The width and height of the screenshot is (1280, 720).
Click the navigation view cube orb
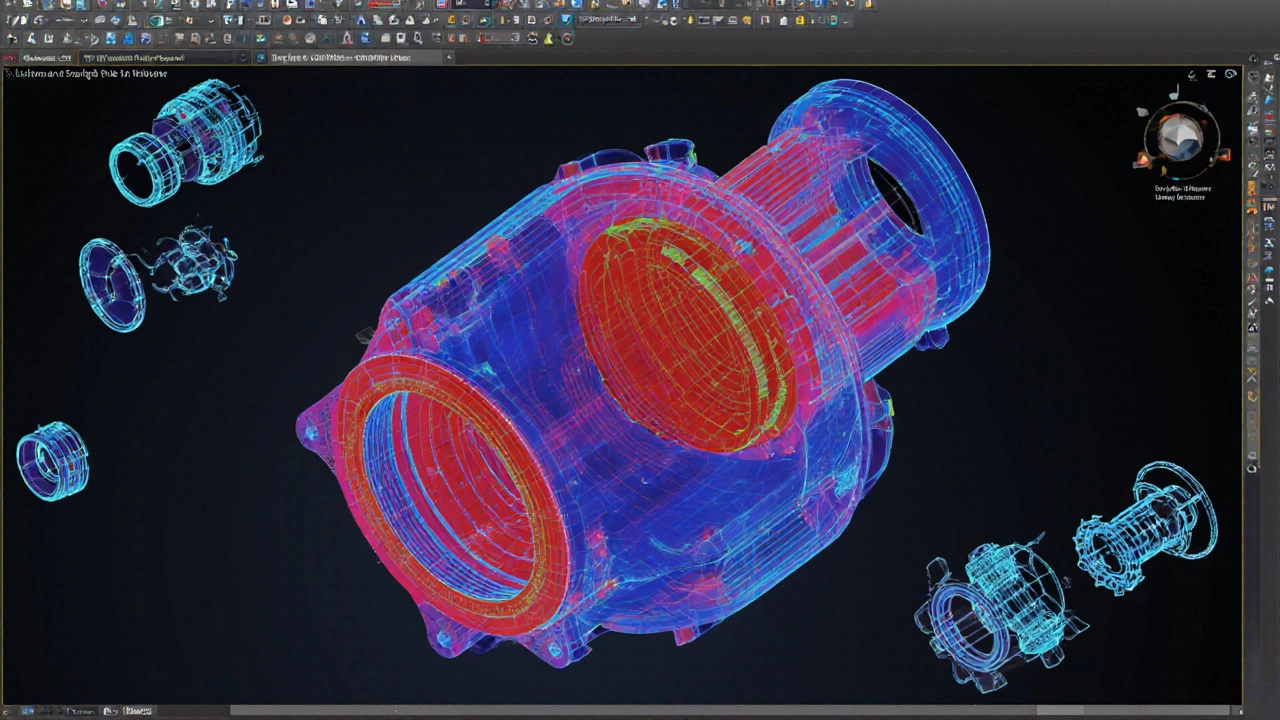point(1181,139)
